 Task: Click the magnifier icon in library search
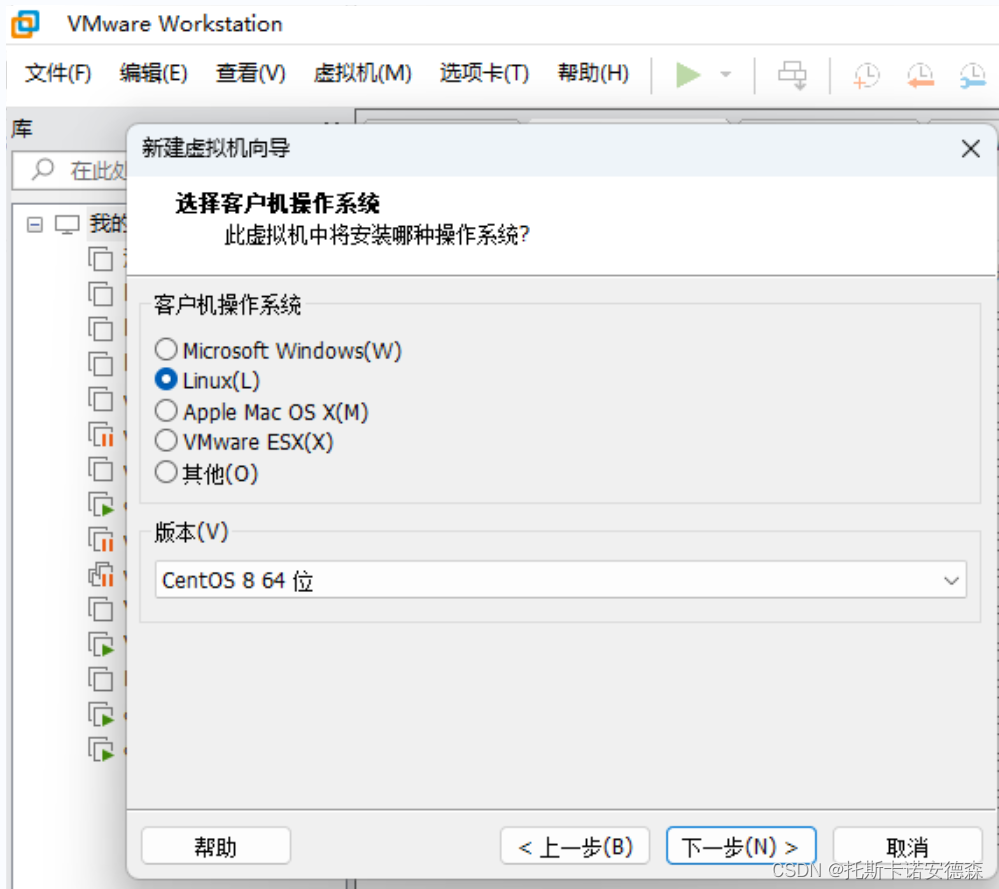click(43, 170)
